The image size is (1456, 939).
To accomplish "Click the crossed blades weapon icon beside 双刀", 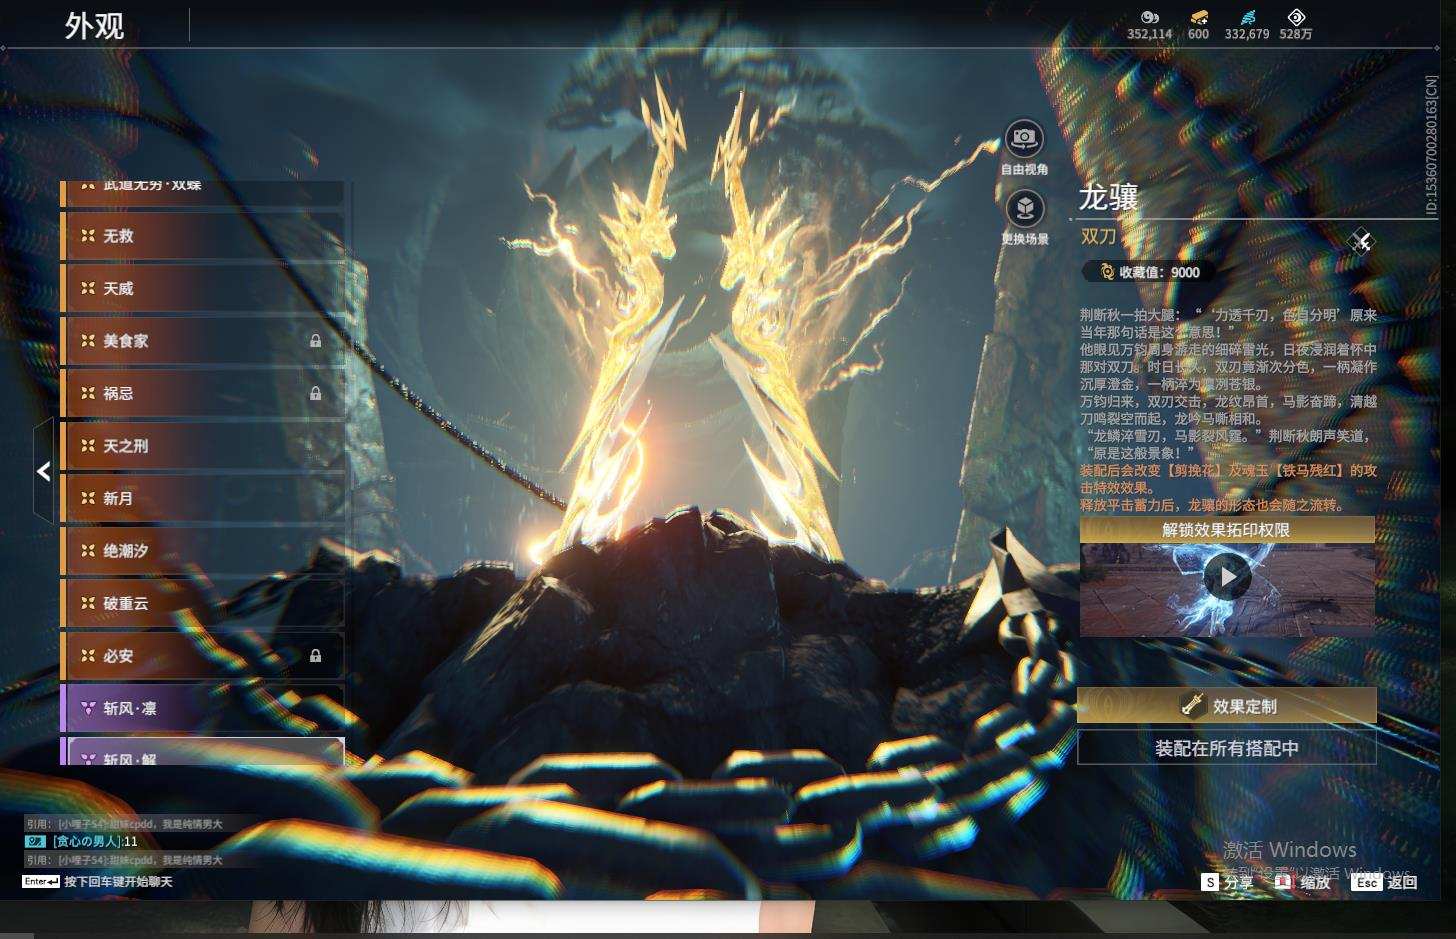I will coord(1361,241).
